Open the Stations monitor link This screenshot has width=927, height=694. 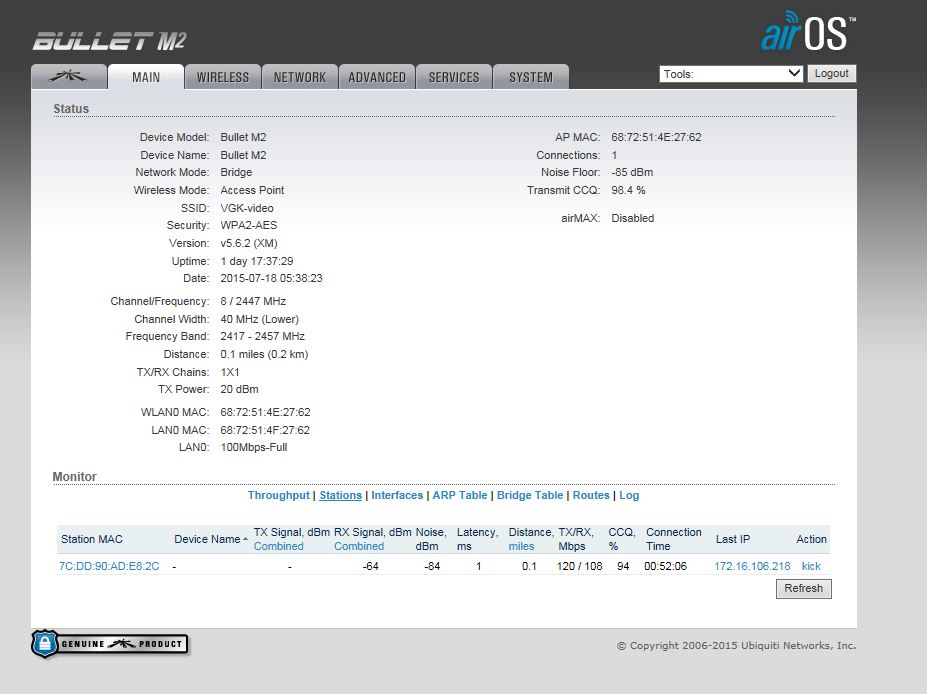341,495
